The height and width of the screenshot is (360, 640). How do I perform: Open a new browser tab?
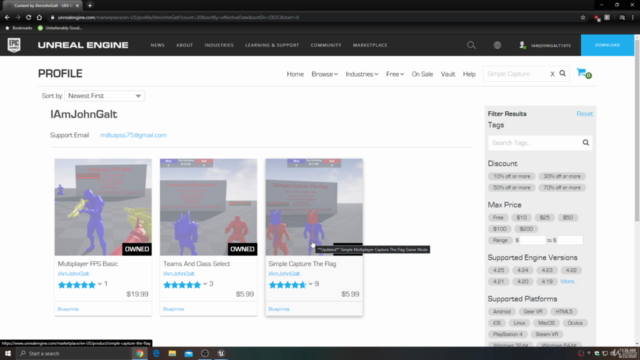coord(90,5)
